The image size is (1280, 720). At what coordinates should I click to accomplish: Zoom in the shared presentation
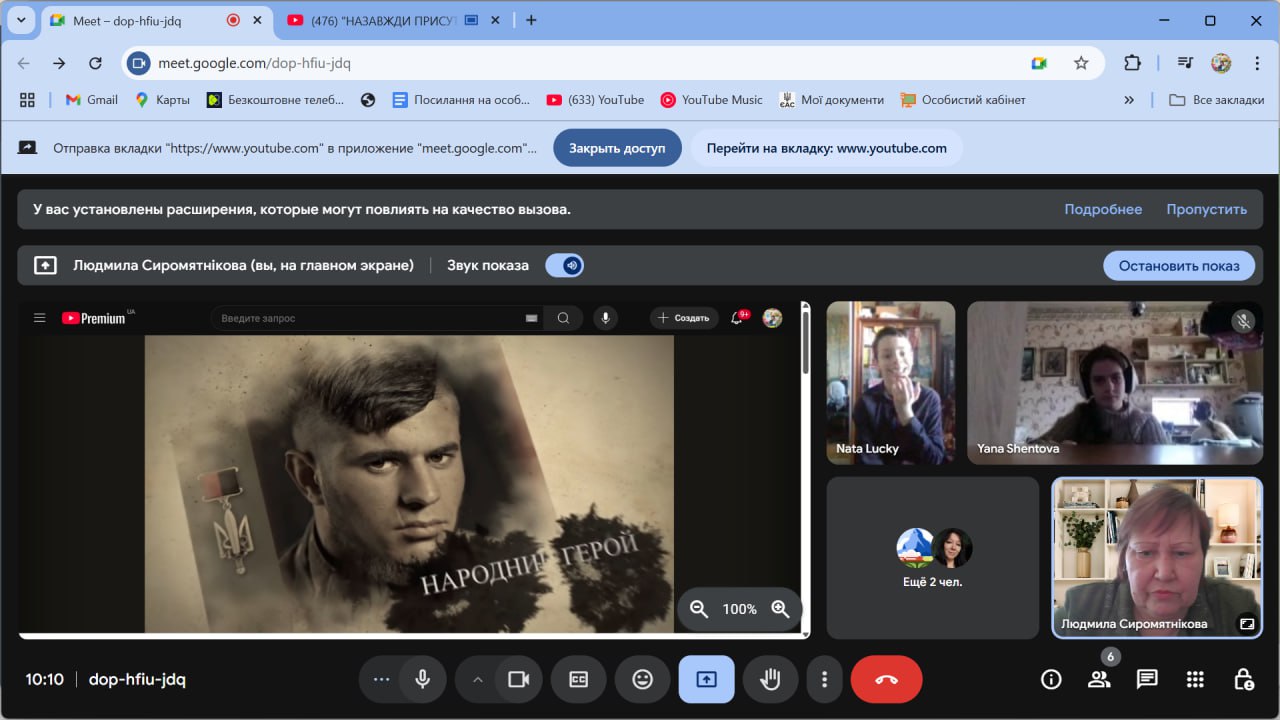(x=781, y=609)
